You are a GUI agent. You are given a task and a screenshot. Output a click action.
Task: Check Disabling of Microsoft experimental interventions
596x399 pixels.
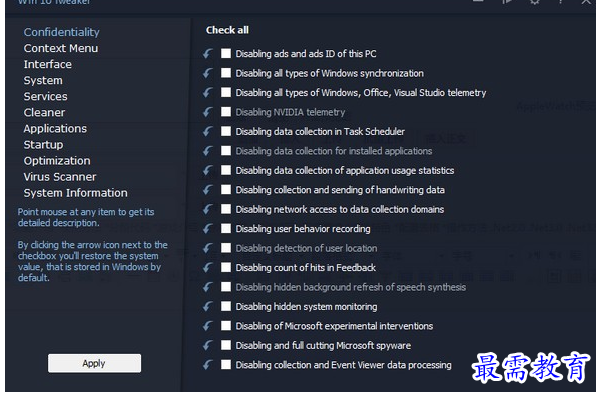226,326
